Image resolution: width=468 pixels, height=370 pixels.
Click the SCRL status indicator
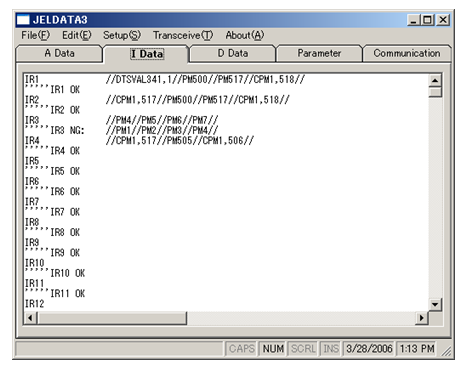[x=303, y=349]
